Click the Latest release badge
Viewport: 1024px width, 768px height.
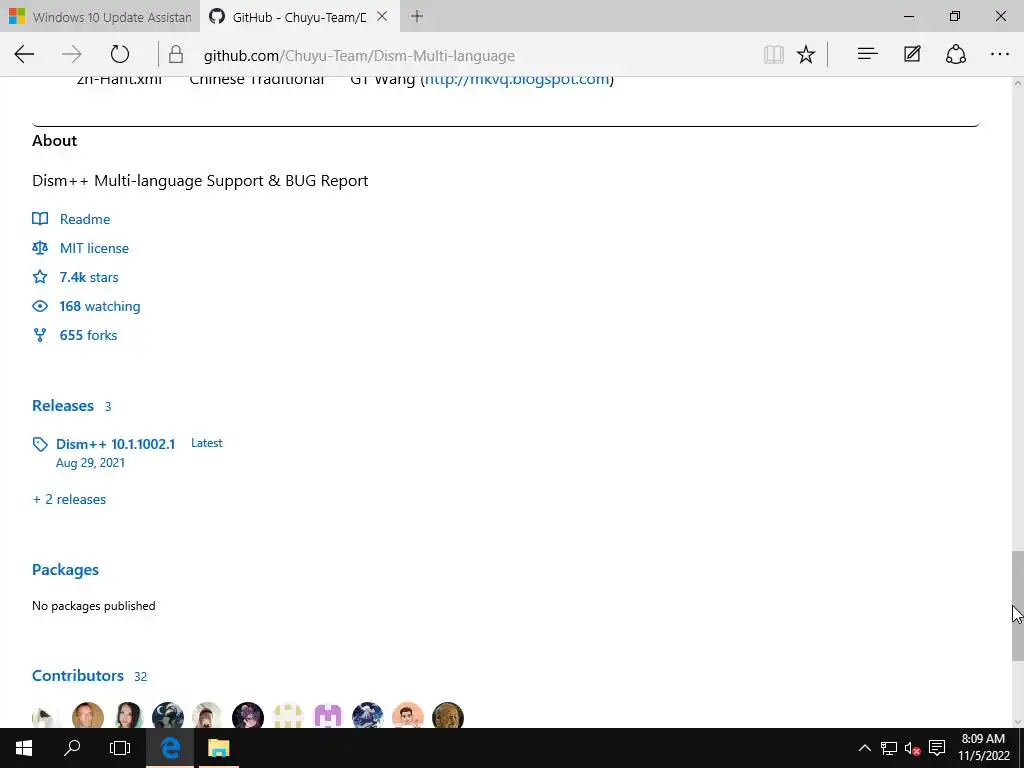click(206, 443)
